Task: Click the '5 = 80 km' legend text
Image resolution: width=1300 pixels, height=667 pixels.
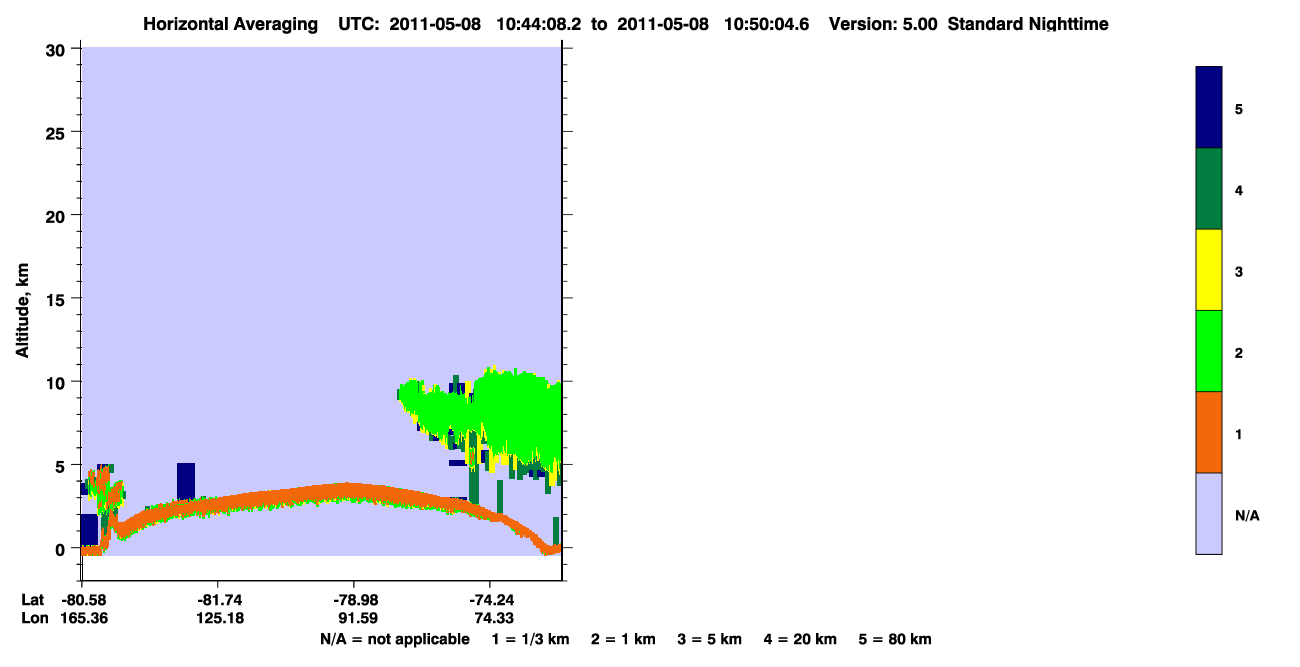Action: [x=896, y=639]
